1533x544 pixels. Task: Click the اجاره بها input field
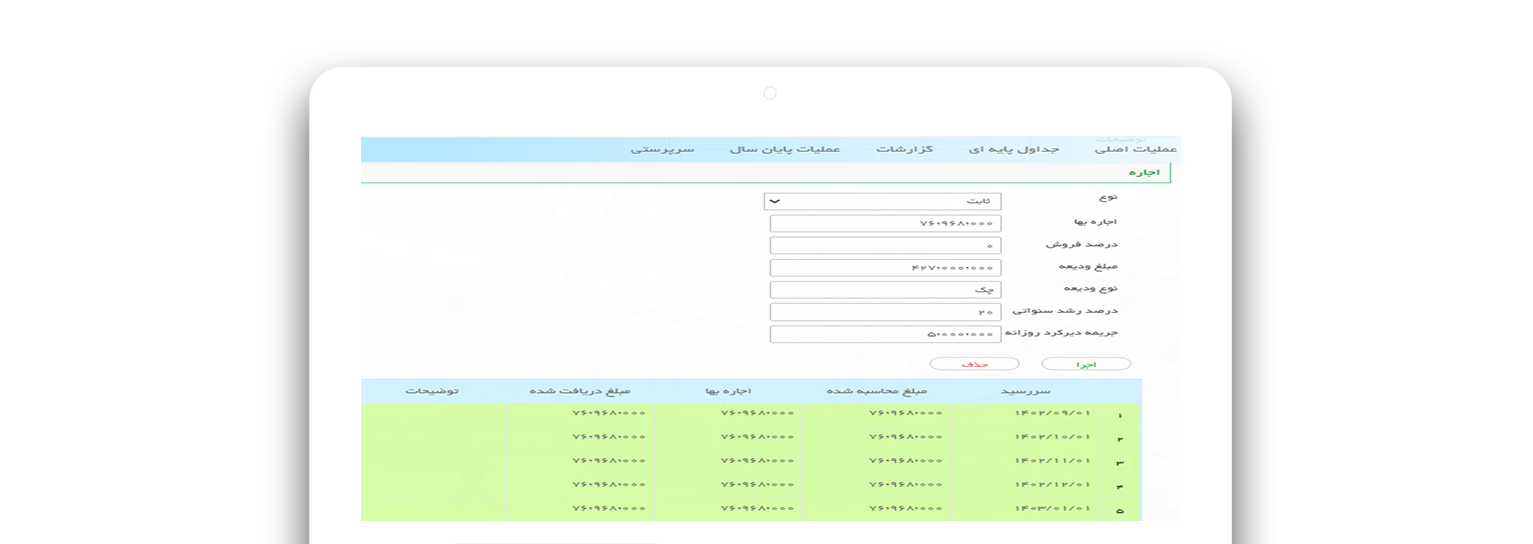[885, 223]
